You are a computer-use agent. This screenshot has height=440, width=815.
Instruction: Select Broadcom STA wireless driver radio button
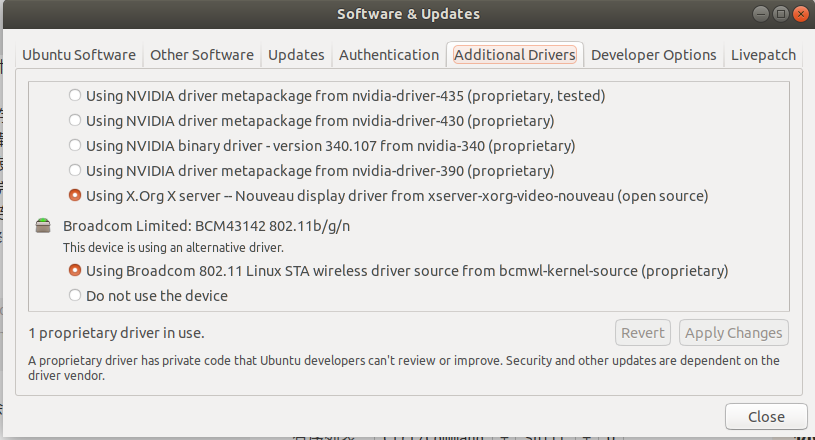[x=75, y=270]
